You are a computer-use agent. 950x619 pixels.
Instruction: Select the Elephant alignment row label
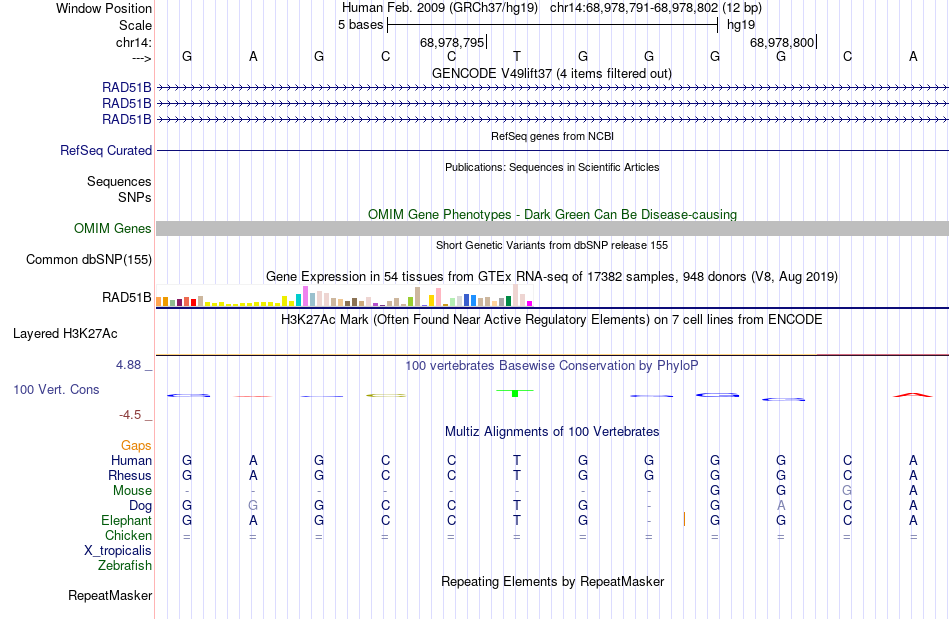[126, 521]
